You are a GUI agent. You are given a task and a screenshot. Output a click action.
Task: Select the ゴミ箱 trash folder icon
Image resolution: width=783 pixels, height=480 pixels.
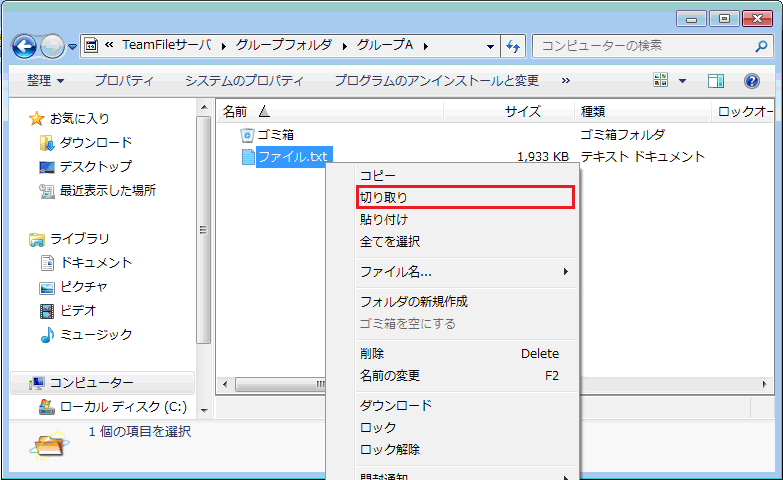(x=248, y=134)
